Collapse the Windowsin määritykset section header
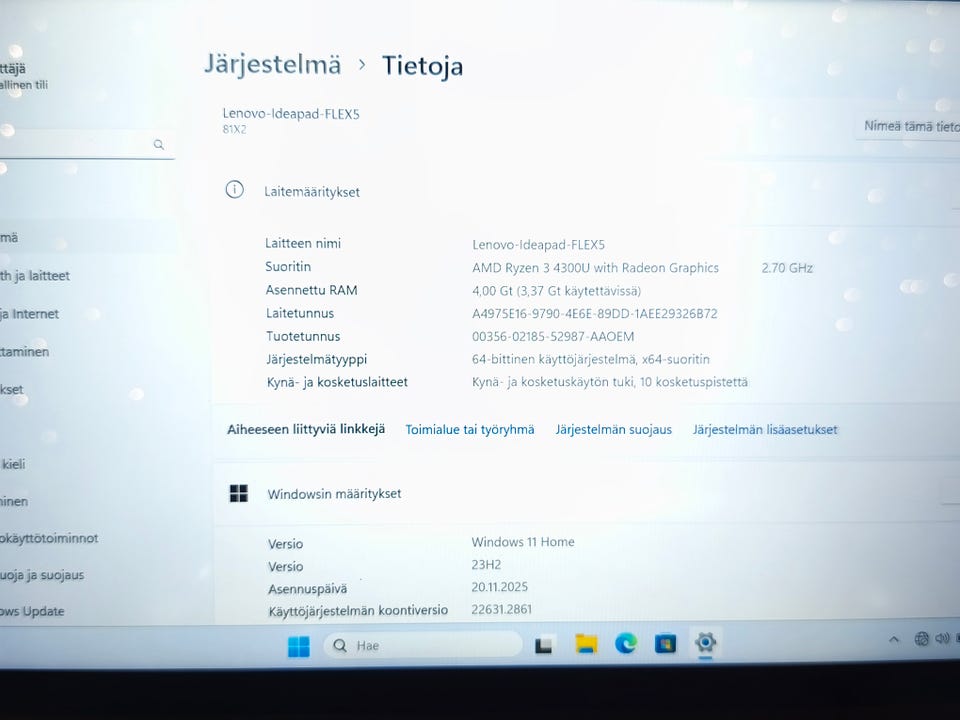Screen dimensions: 960x720 point(587,493)
